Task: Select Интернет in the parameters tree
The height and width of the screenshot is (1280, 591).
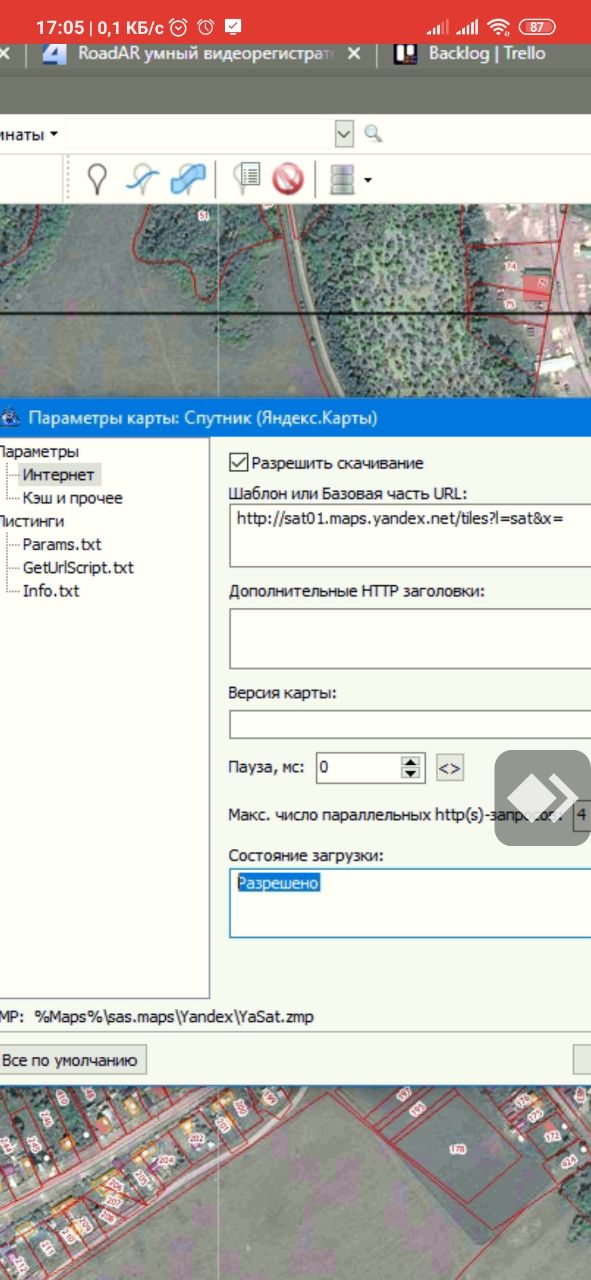Action: point(58,475)
